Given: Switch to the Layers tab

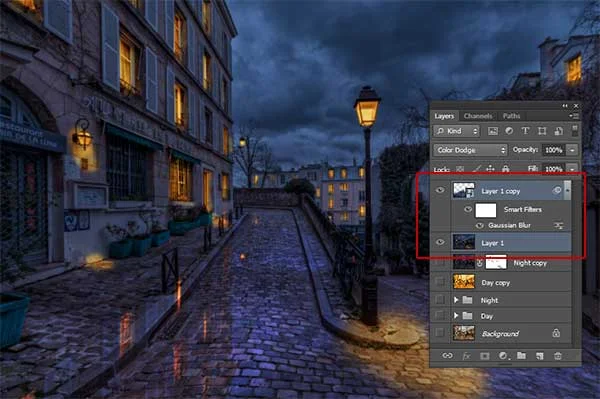Looking at the screenshot, I should 444,116.
